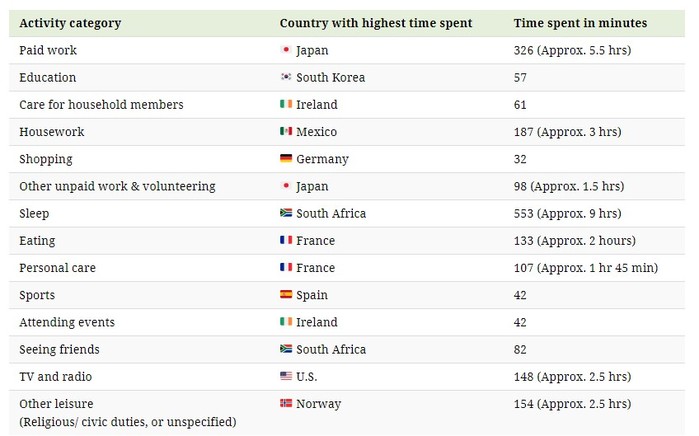This screenshot has width=699, height=436.
Task: Click the 148 (Approx. 2.5 hrs) value
Action: coord(572,377)
